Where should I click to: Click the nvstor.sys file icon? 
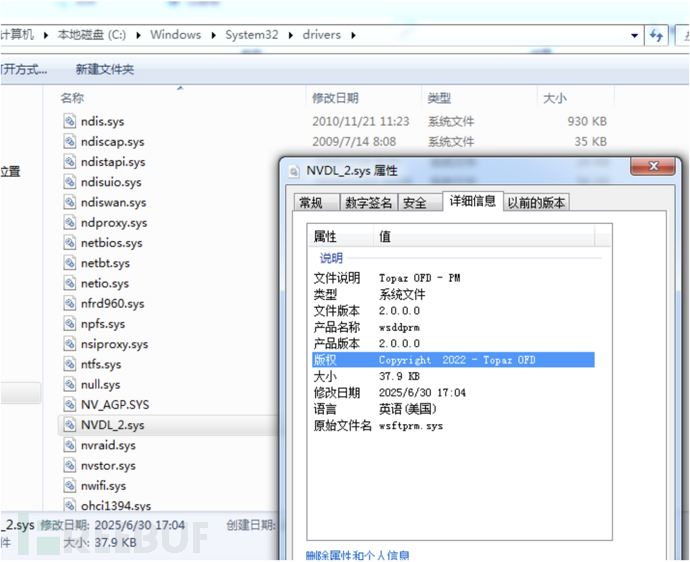coord(70,465)
